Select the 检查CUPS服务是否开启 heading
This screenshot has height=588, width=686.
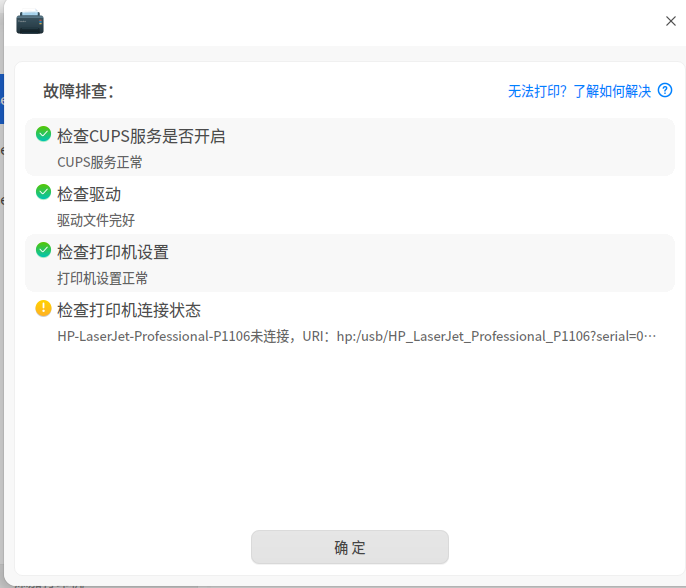pyautogui.click(x=141, y=136)
